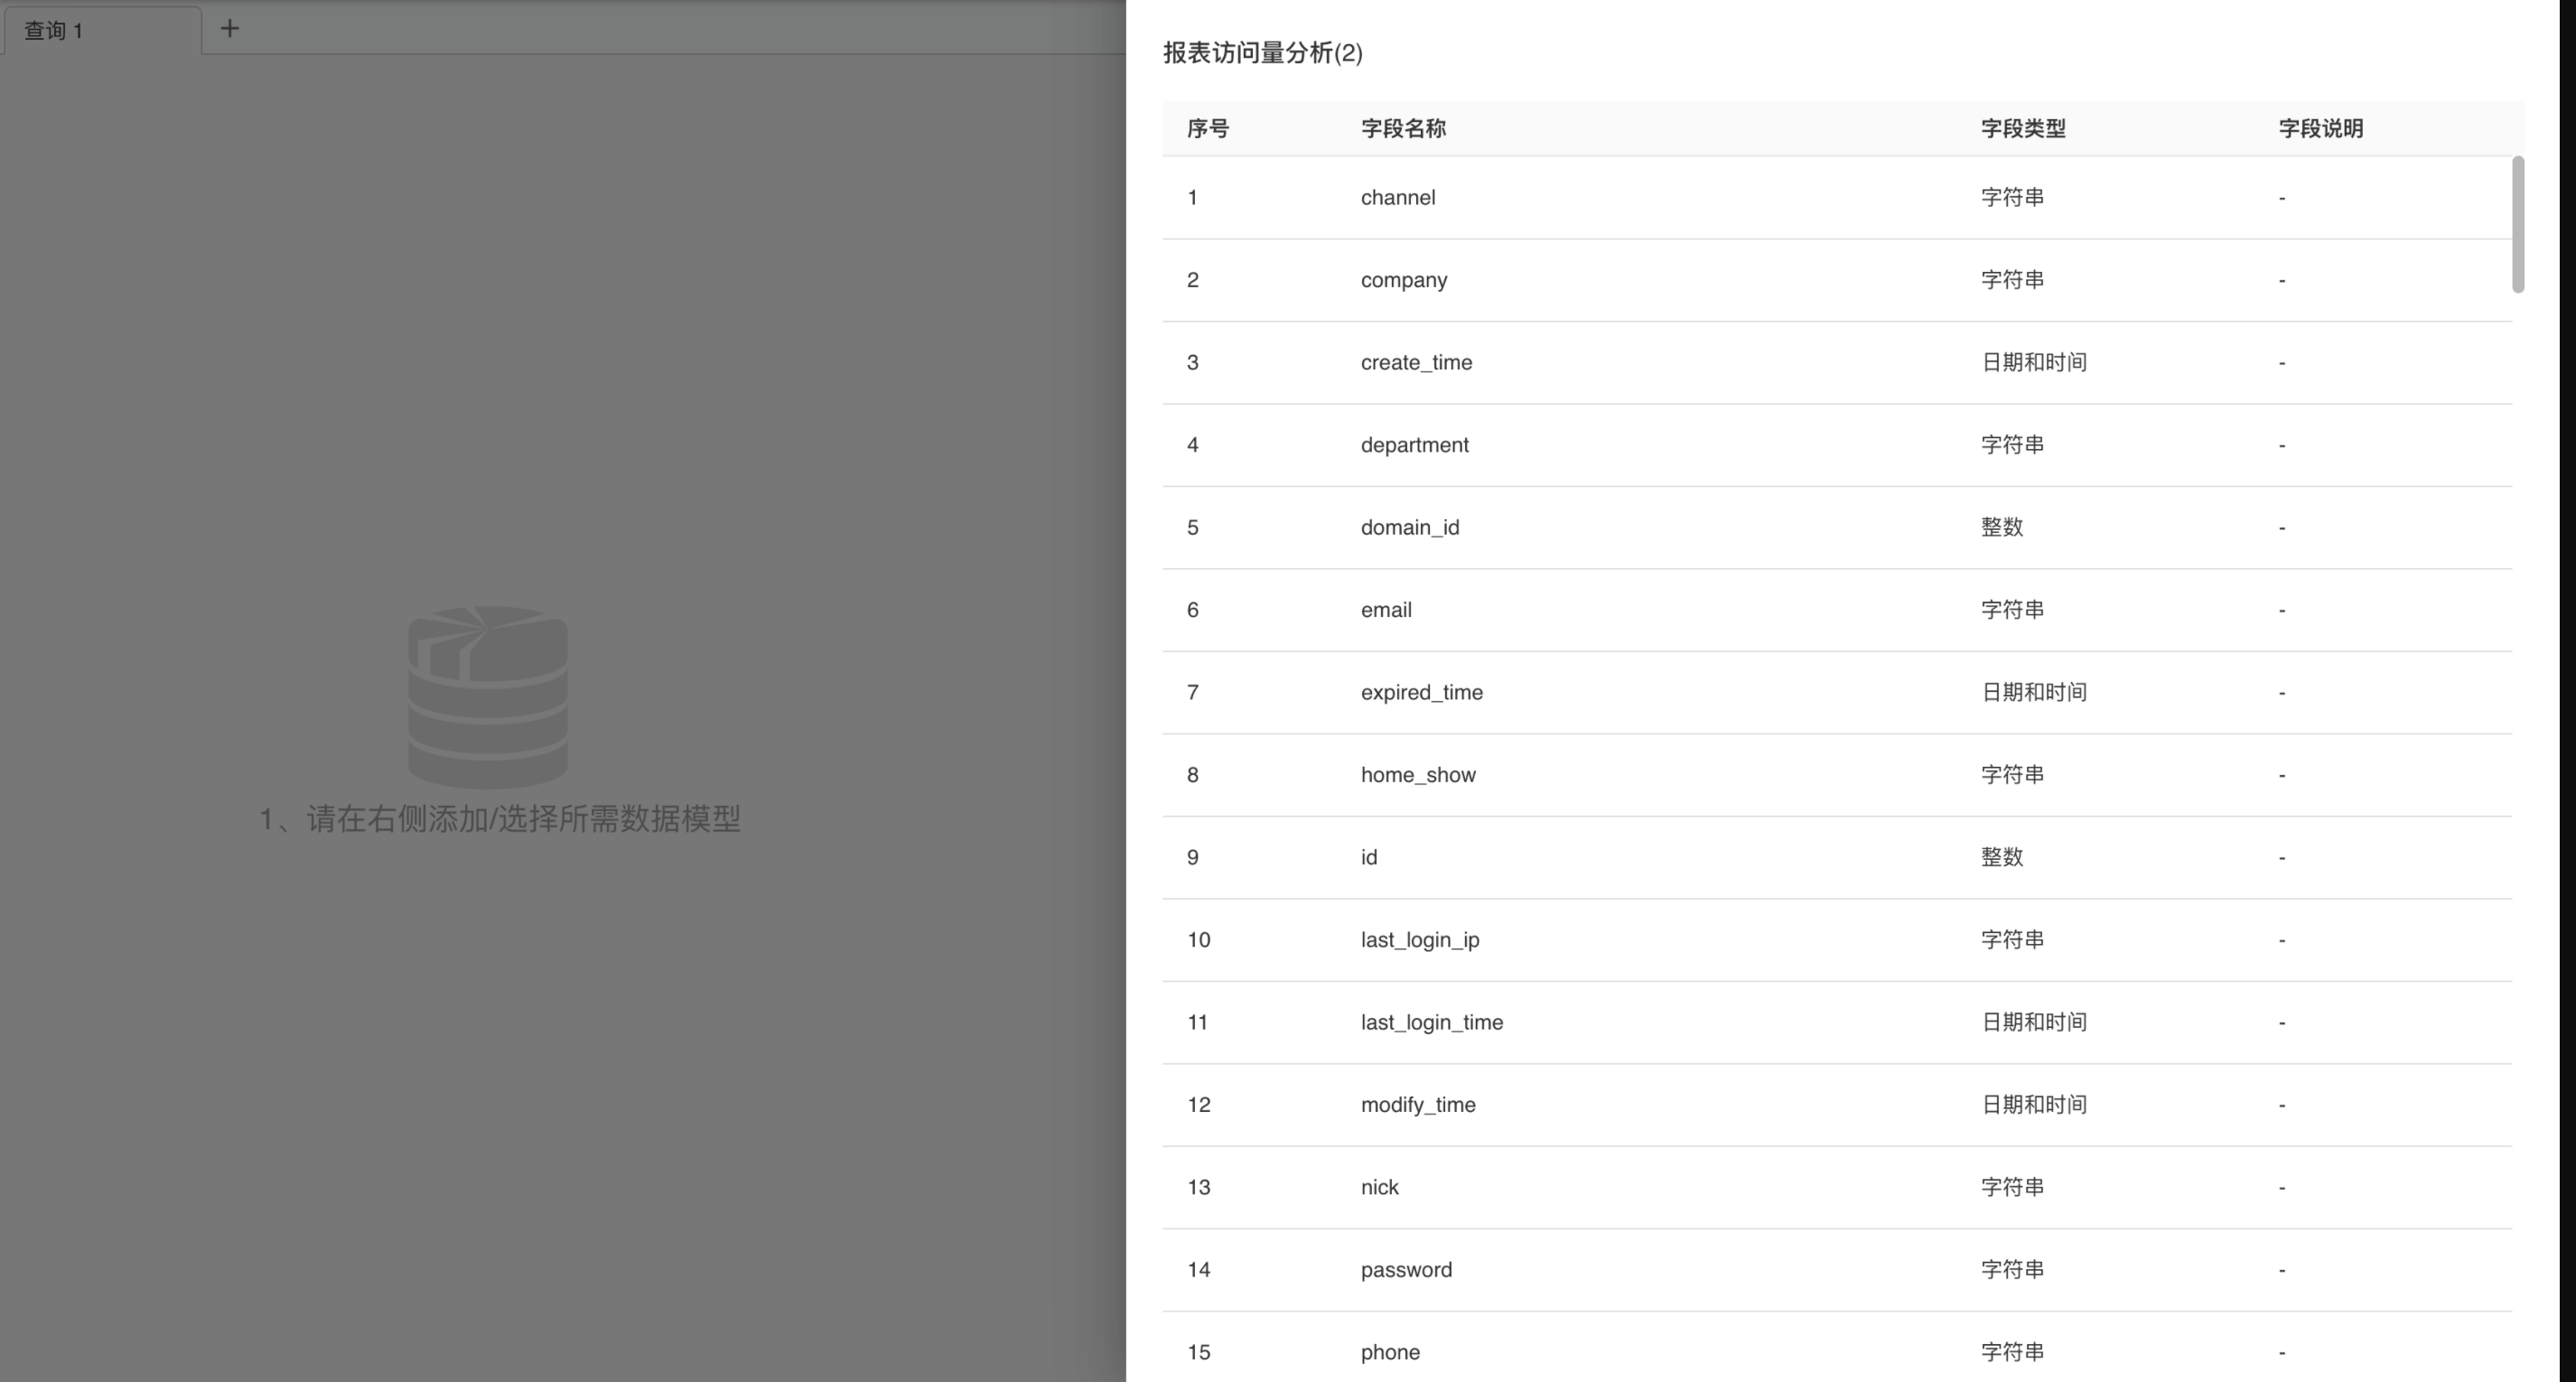Switch to the 查询 1 tab
Screen dimensions: 2576x1382
pos(54,31)
